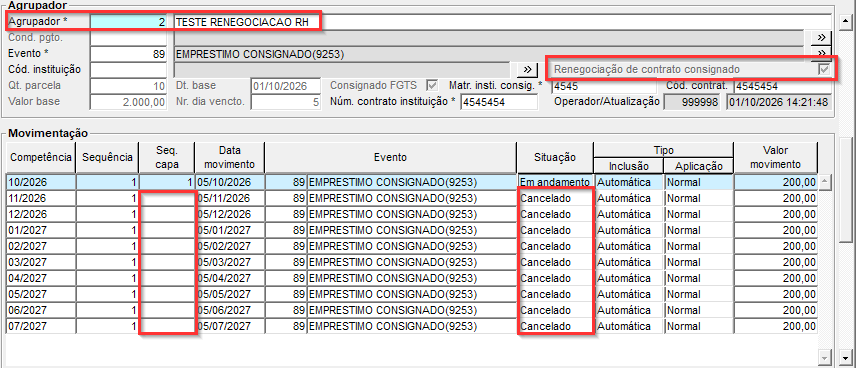Click Qt. parcela field showing 10
The width and height of the screenshot is (858, 368).
pos(128,86)
